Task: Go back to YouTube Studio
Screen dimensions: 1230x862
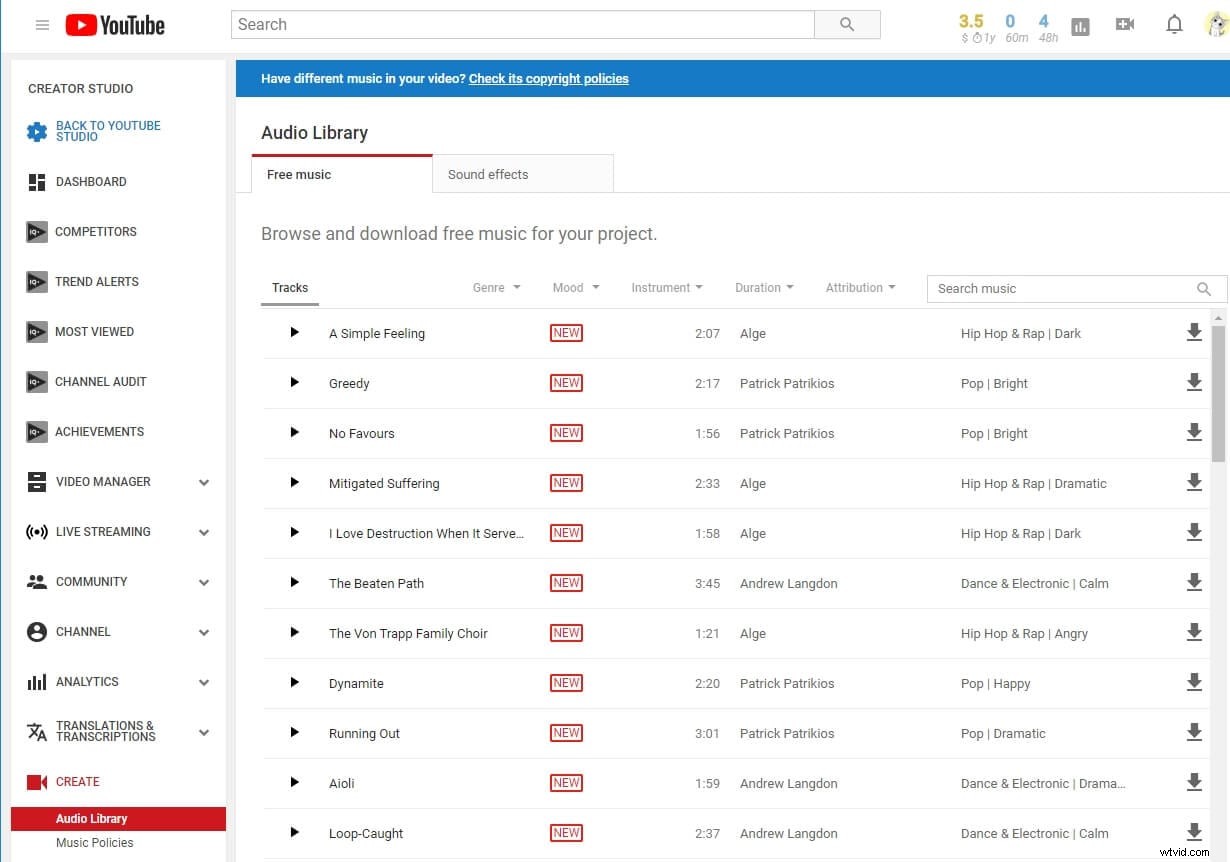Action: click(x=108, y=131)
